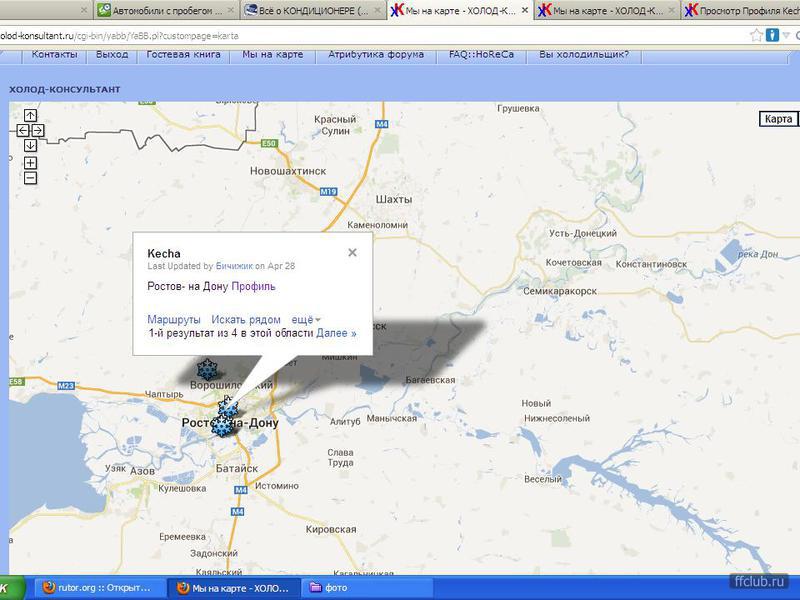Pan the map down with the arrow

(31, 145)
